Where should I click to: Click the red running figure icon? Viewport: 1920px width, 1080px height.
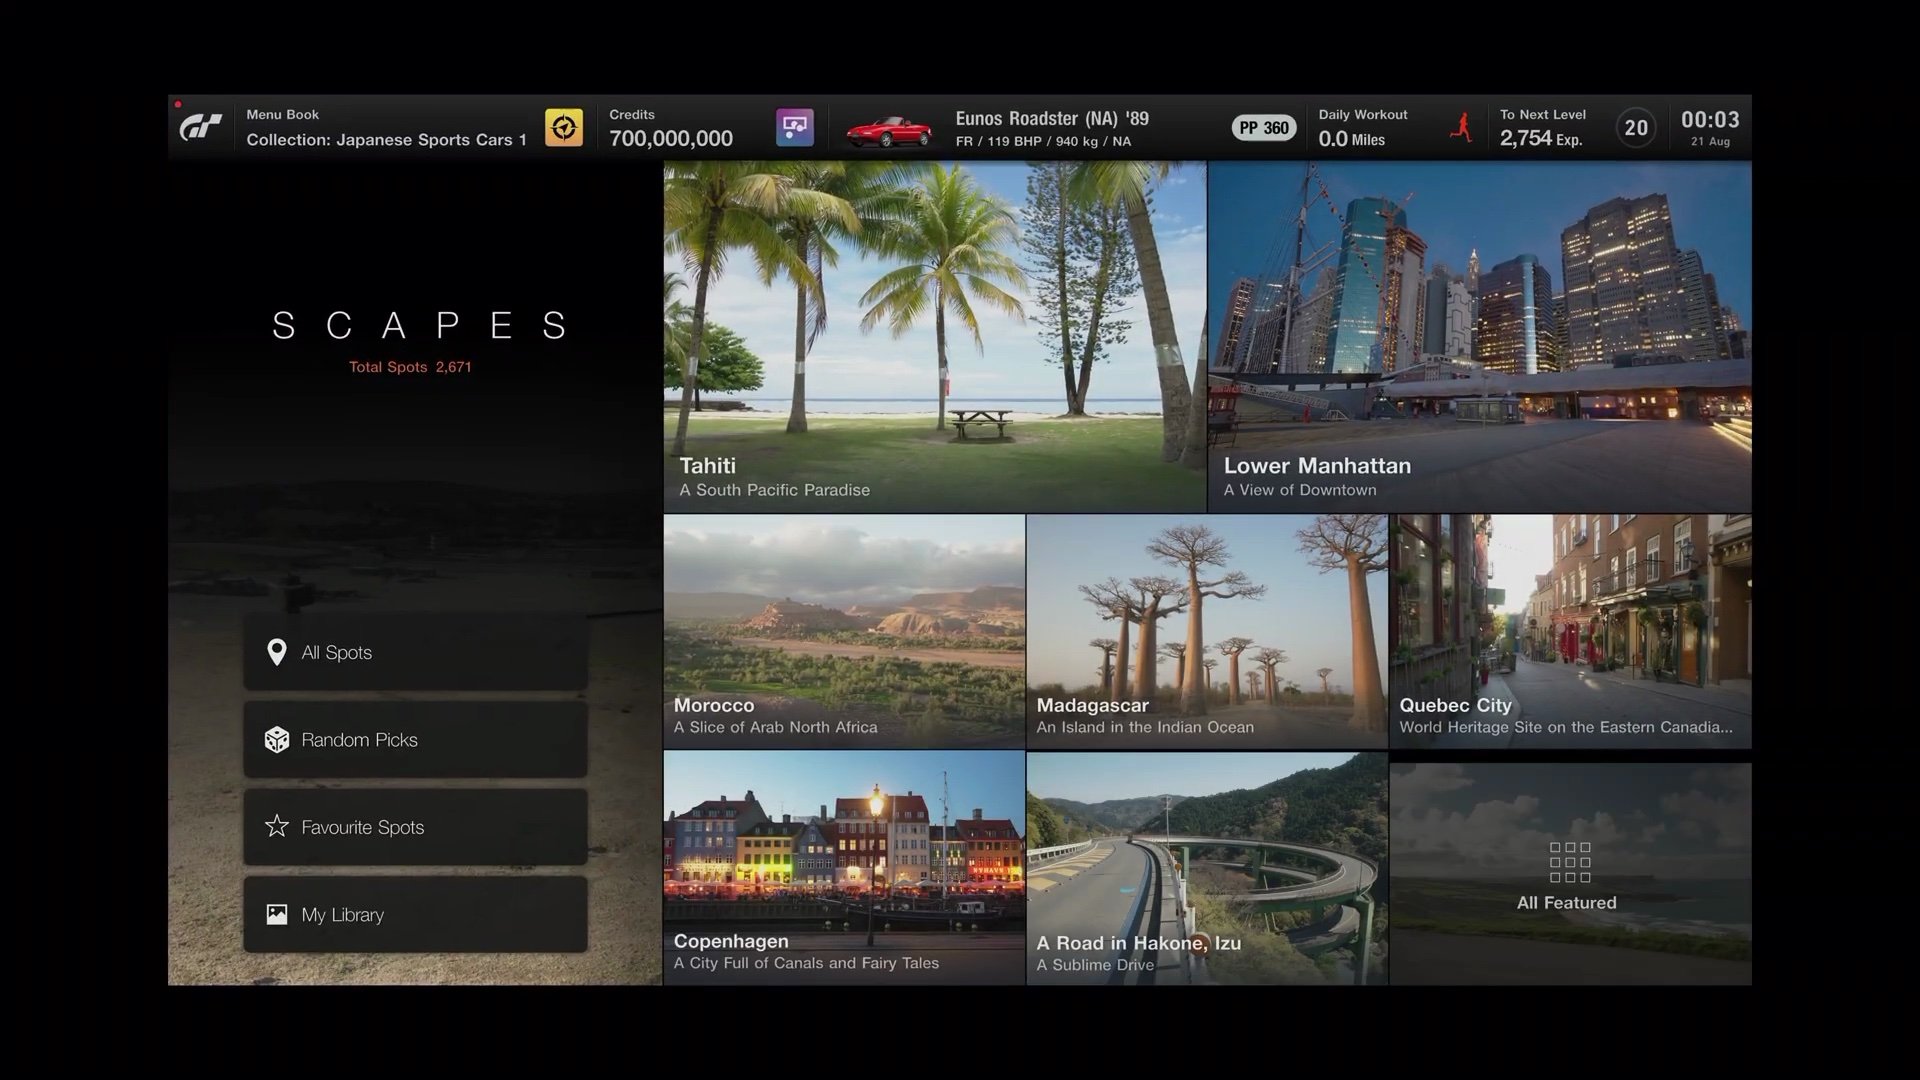[x=1461, y=128]
